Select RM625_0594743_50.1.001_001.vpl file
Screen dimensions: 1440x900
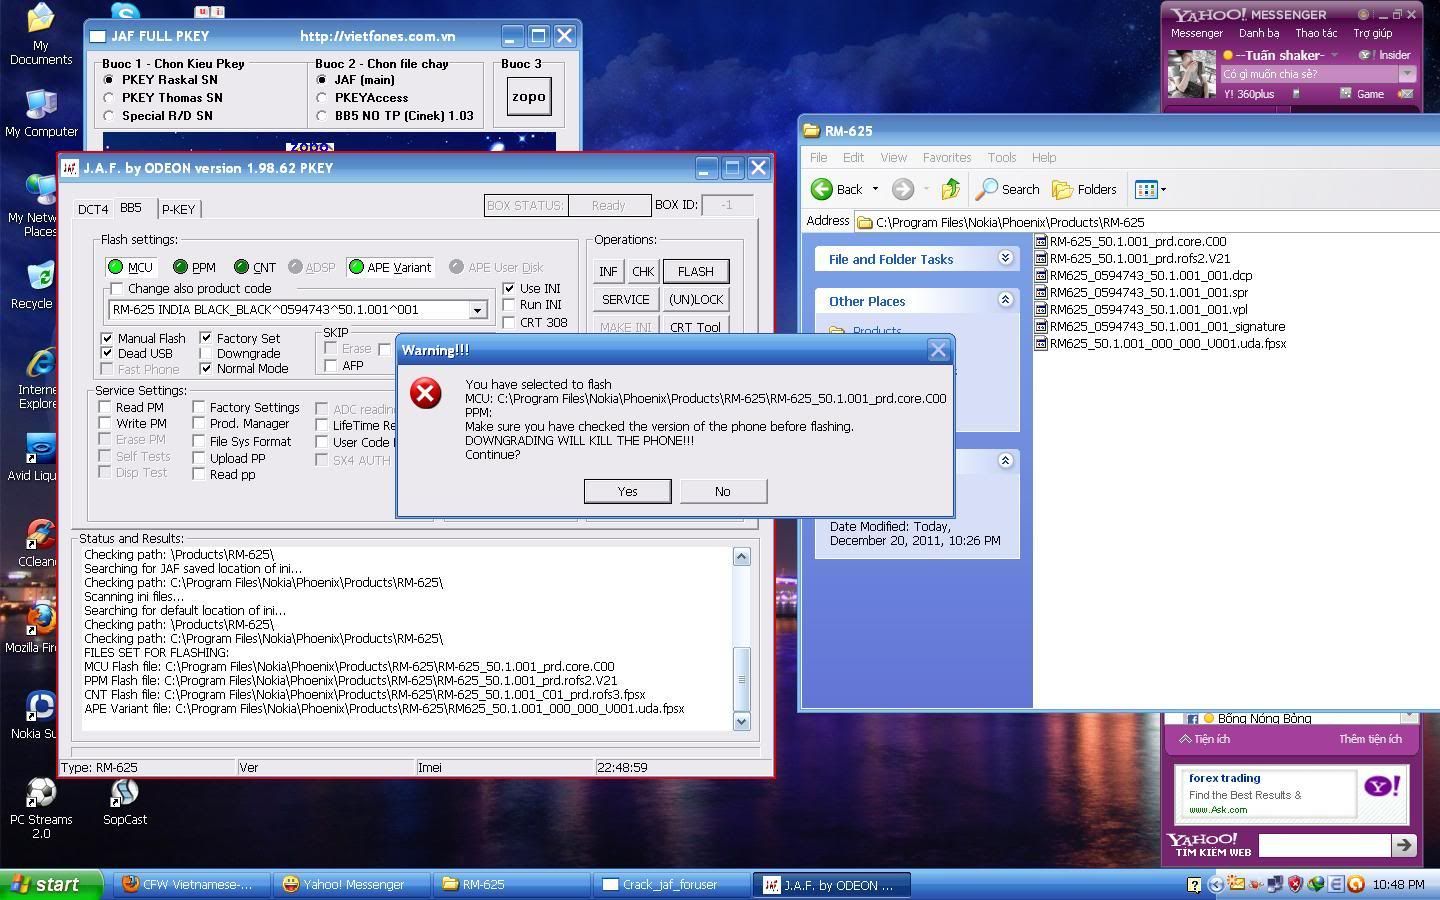(1141, 309)
